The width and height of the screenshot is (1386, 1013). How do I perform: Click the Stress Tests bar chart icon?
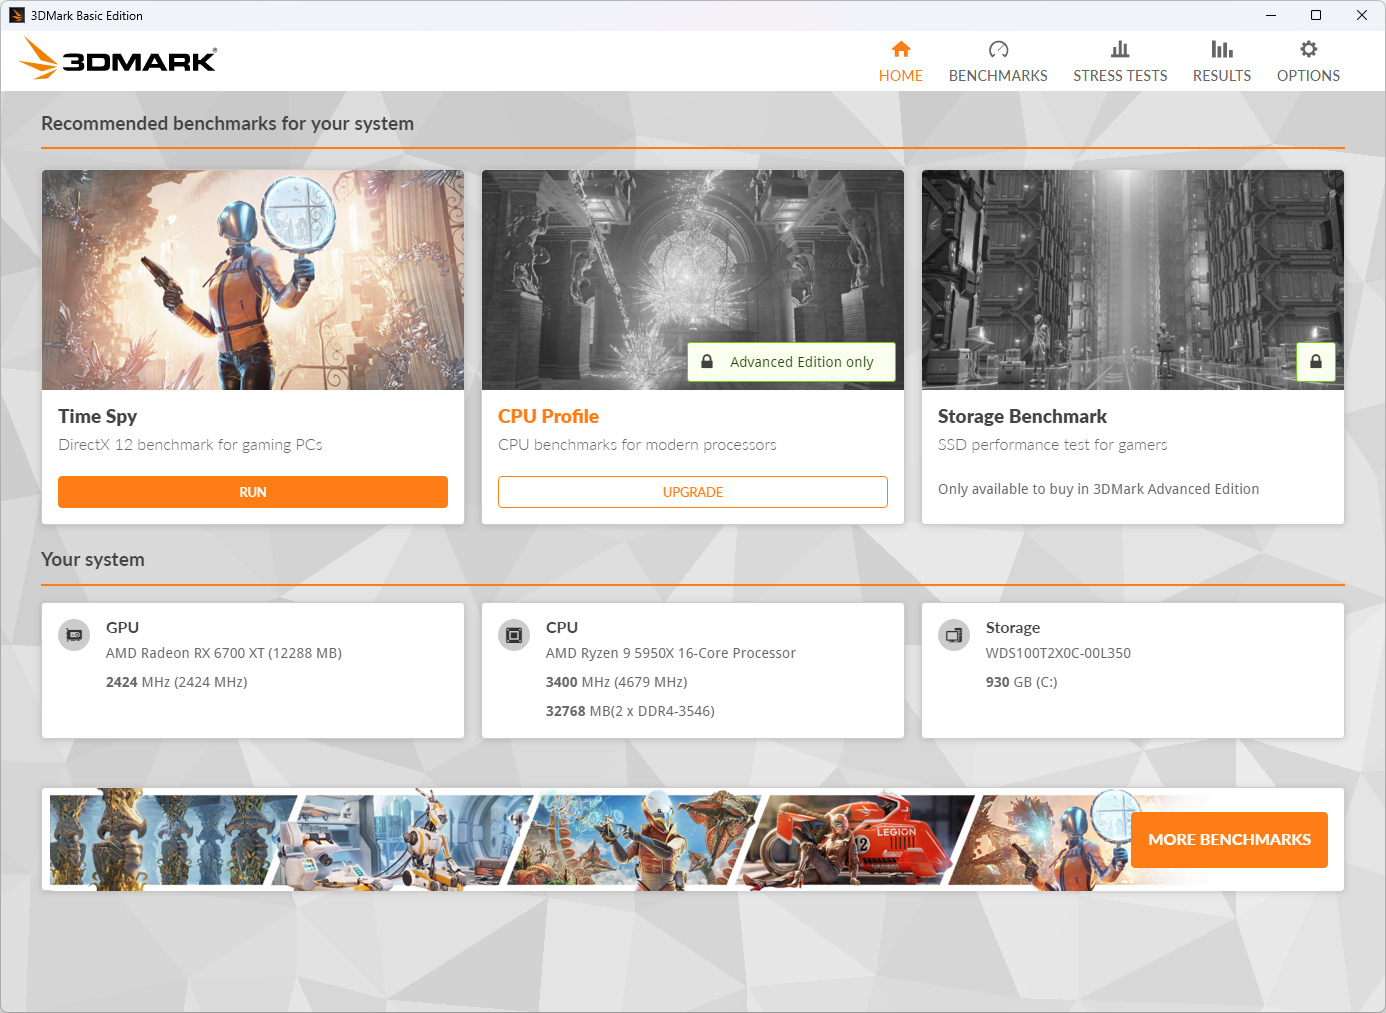(1120, 49)
